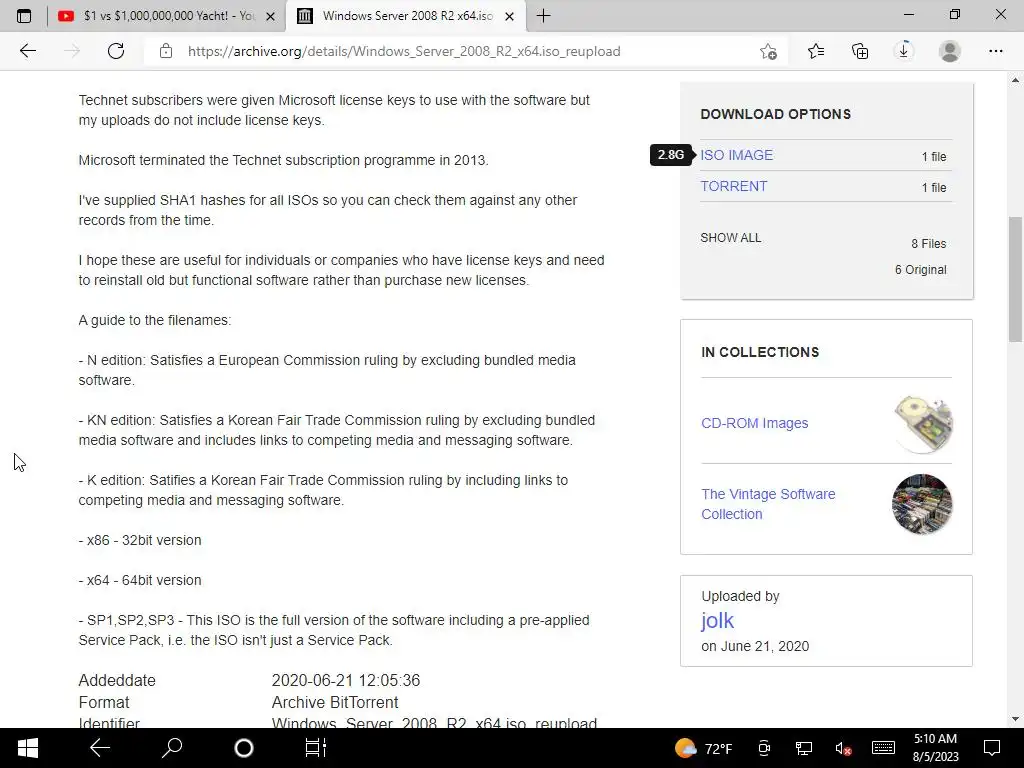
Task: Focus the archive.org address bar
Action: pyautogui.click(x=404, y=51)
